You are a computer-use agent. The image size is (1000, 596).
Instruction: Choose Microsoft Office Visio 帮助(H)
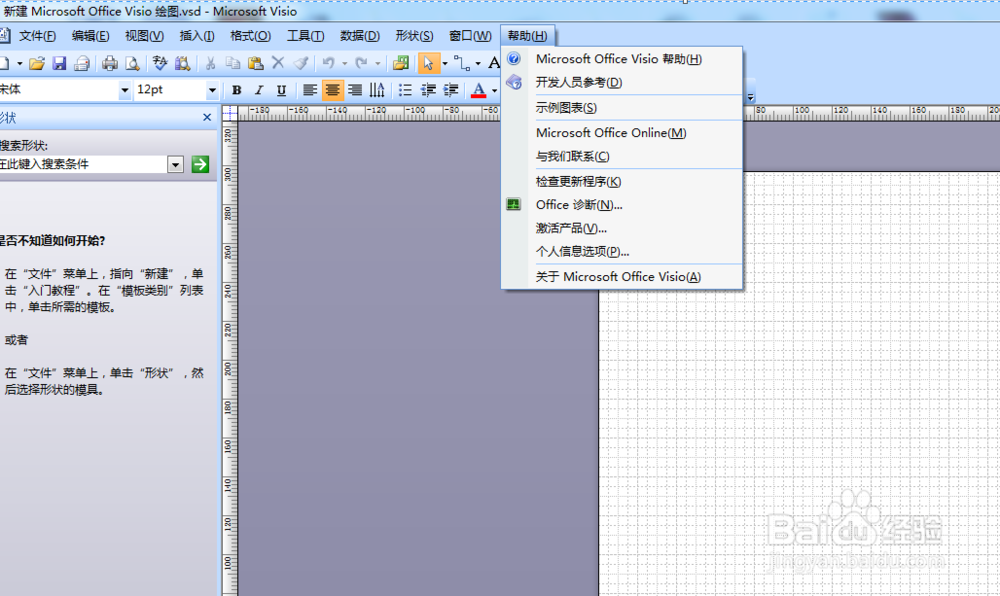pyautogui.click(x=622, y=59)
